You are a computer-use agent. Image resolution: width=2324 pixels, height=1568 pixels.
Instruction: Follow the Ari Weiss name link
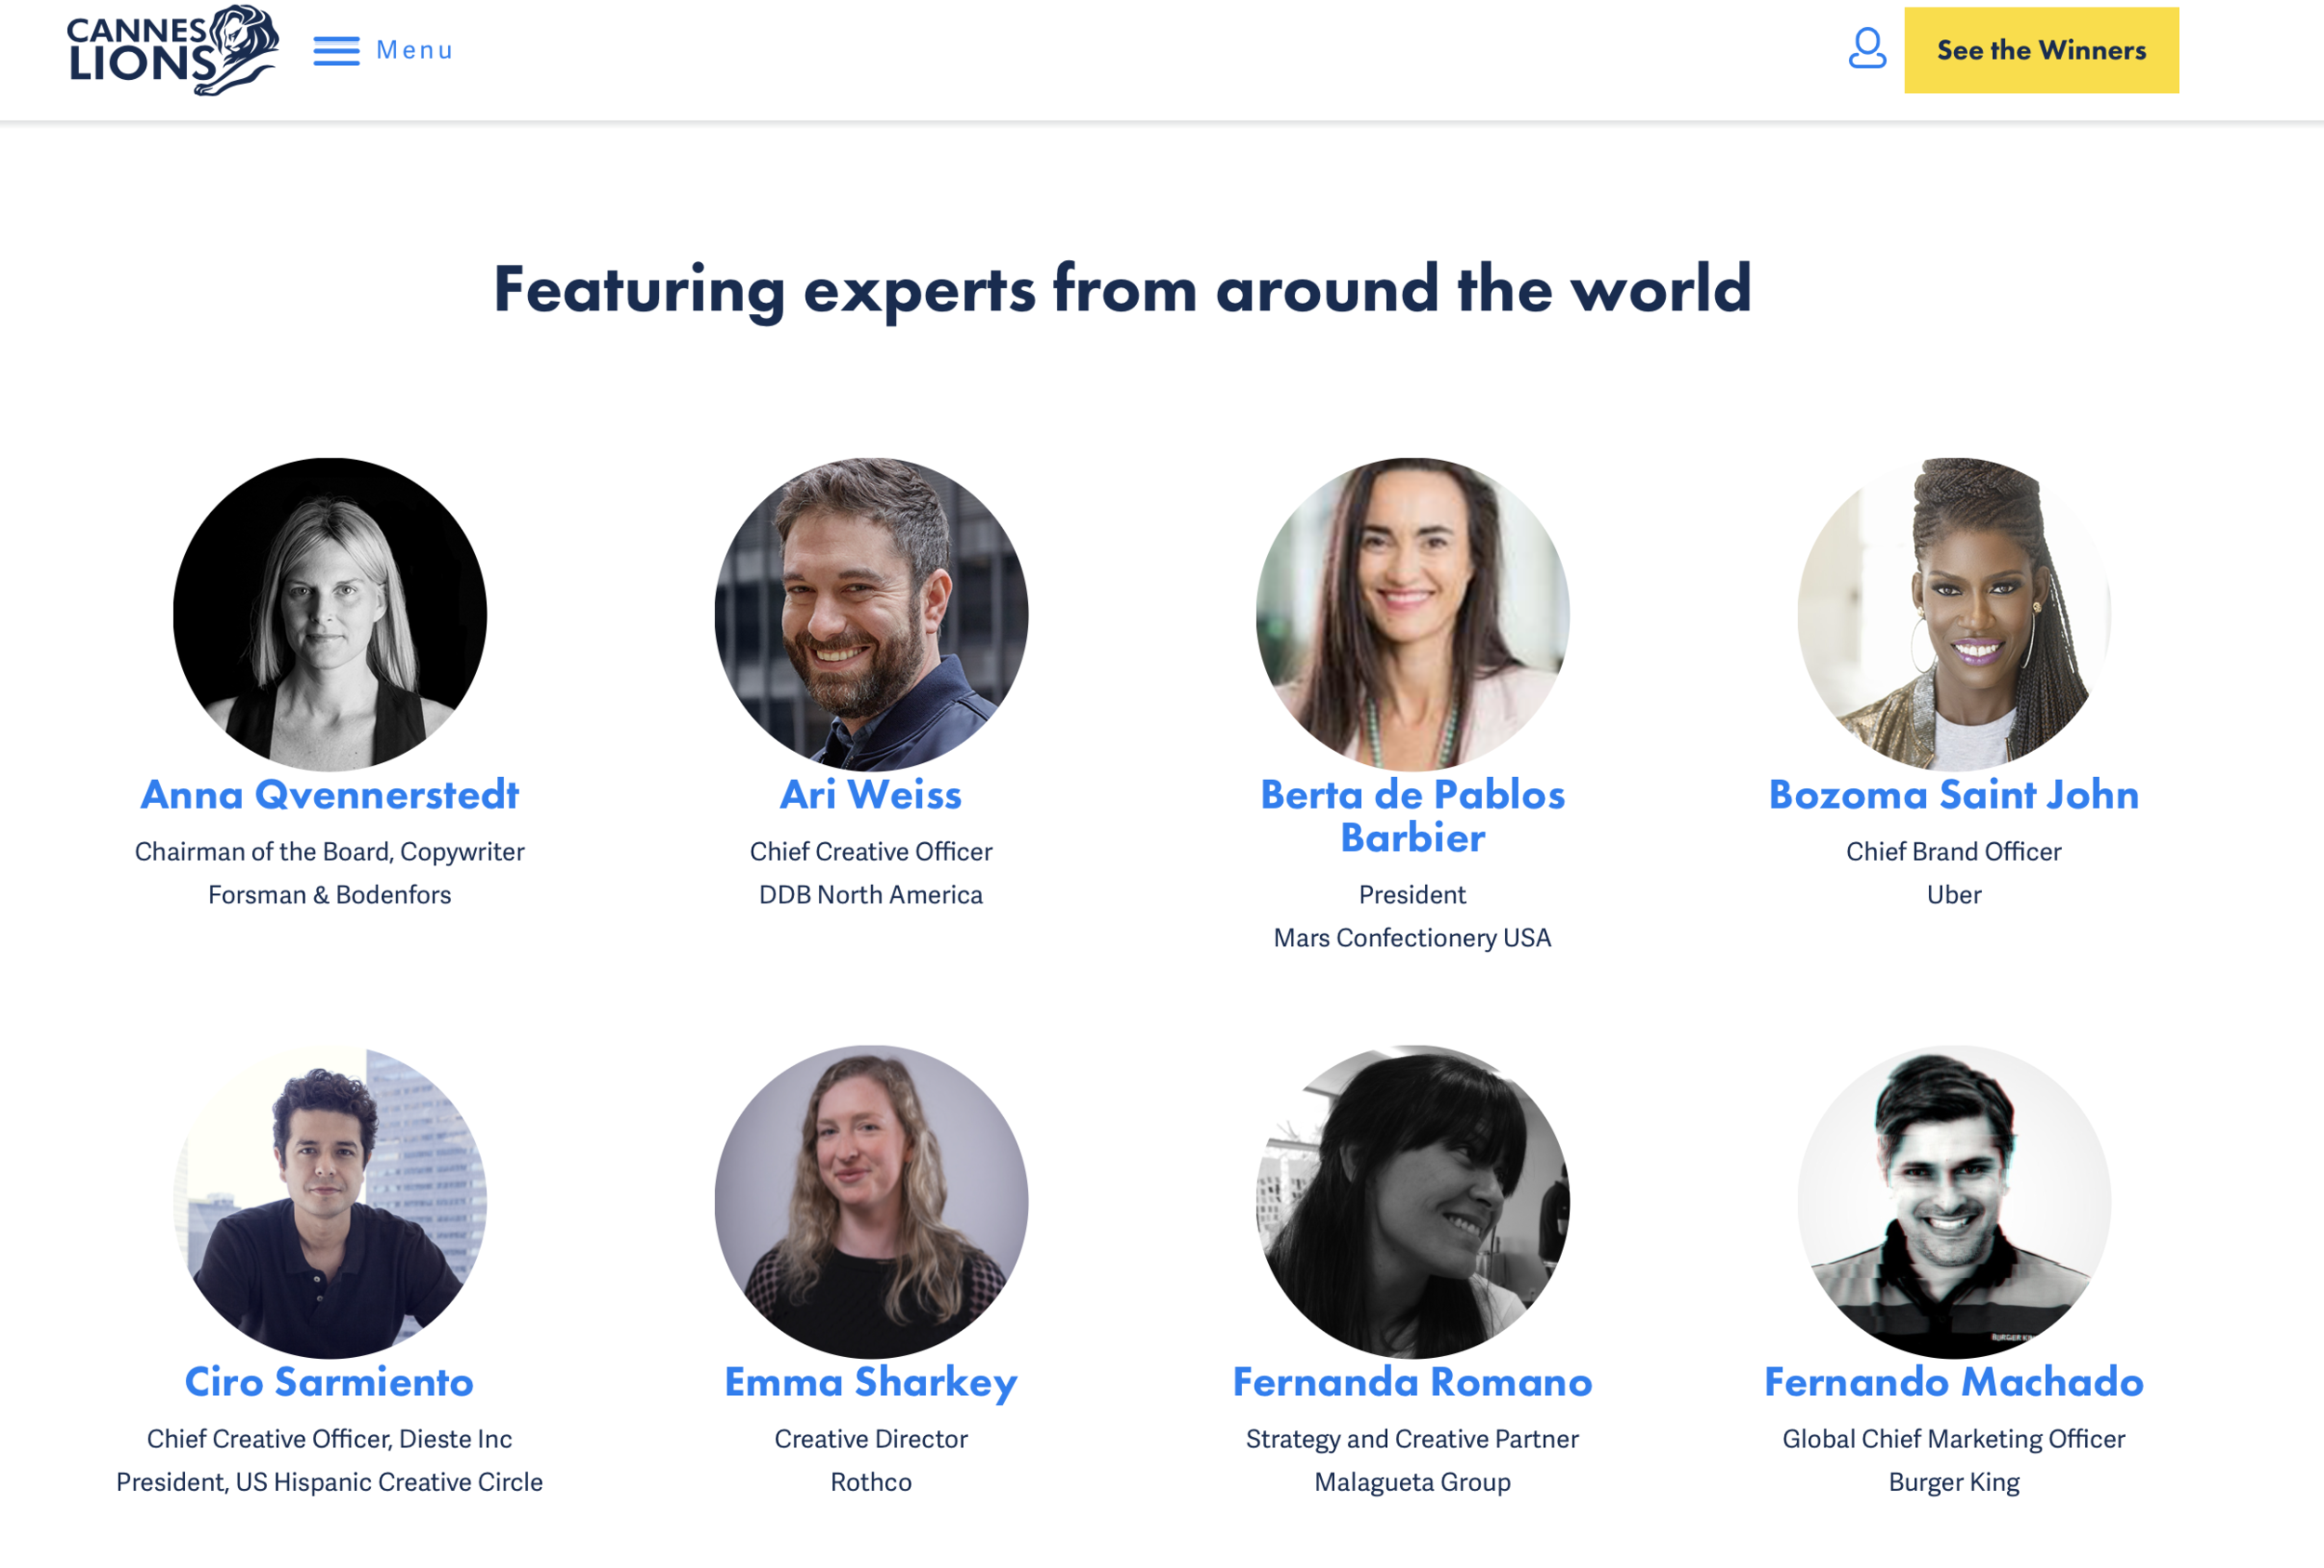click(871, 795)
